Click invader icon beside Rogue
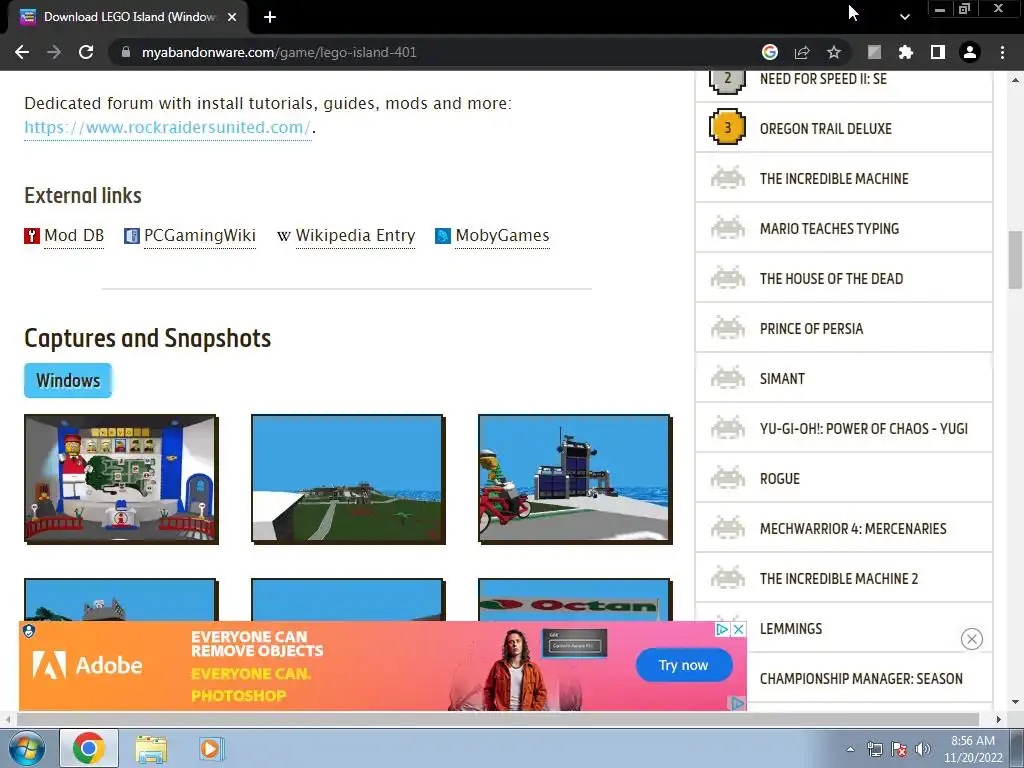 click(x=728, y=479)
